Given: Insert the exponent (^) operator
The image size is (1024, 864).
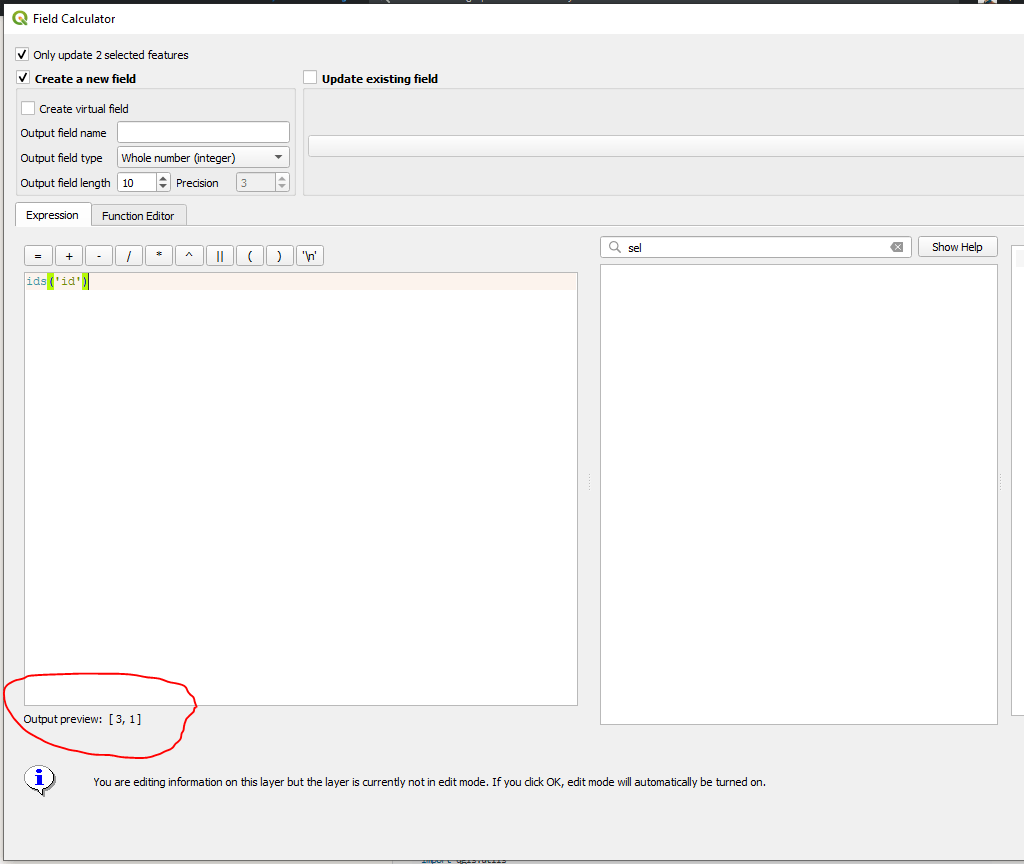Looking at the screenshot, I should coord(189,255).
